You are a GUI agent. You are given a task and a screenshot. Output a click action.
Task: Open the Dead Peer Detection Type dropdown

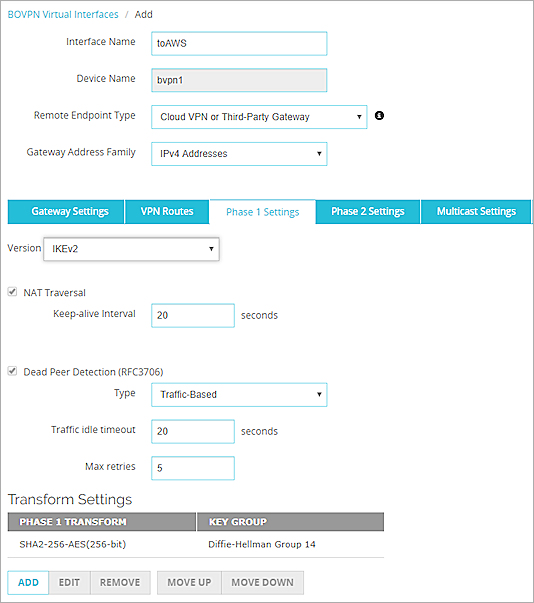tap(239, 395)
